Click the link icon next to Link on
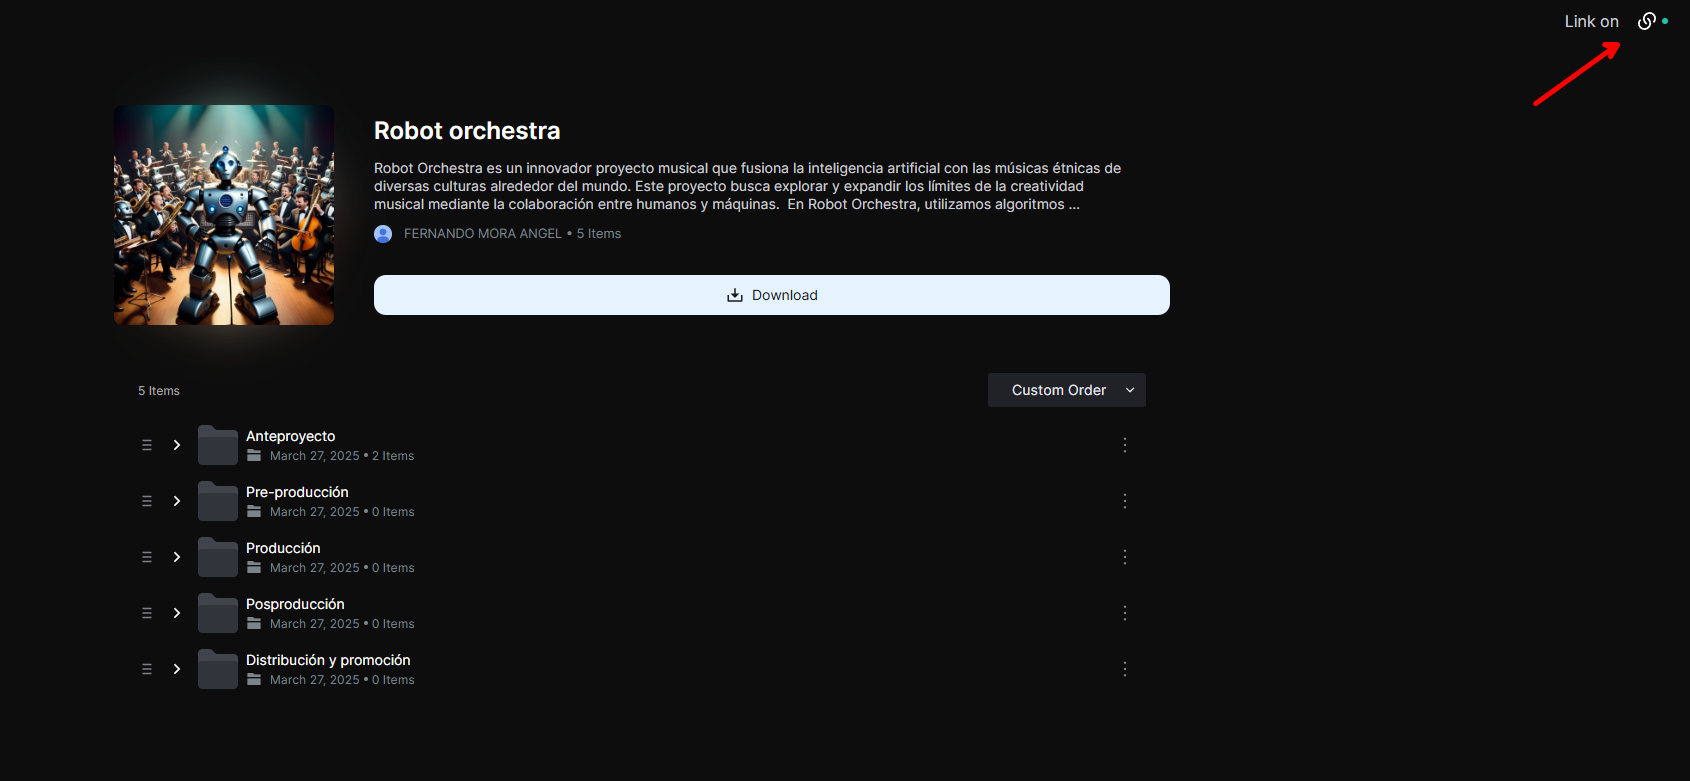The height and width of the screenshot is (781, 1690). pyautogui.click(x=1646, y=21)
